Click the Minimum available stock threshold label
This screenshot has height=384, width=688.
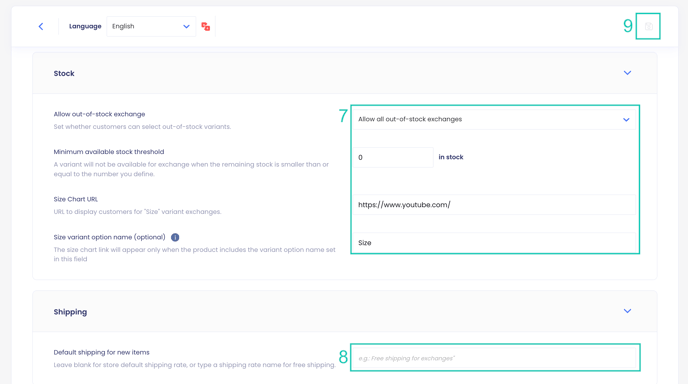coord(109,152)
